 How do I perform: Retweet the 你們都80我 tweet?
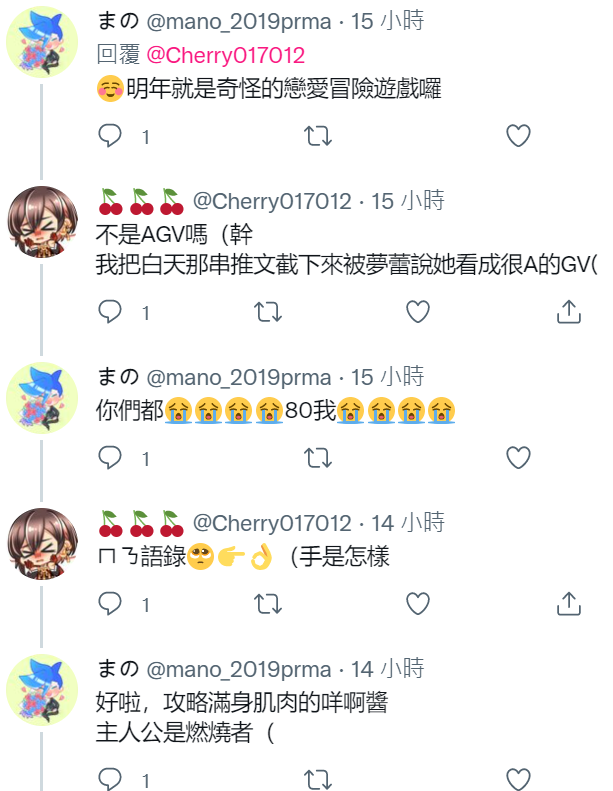click(x=318, y=458)
